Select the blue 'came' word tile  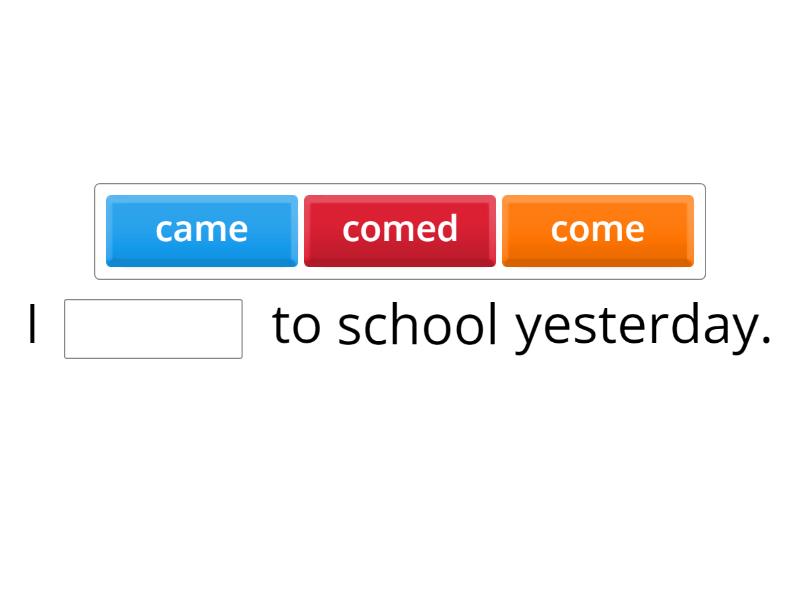click(x=202, y=230)
